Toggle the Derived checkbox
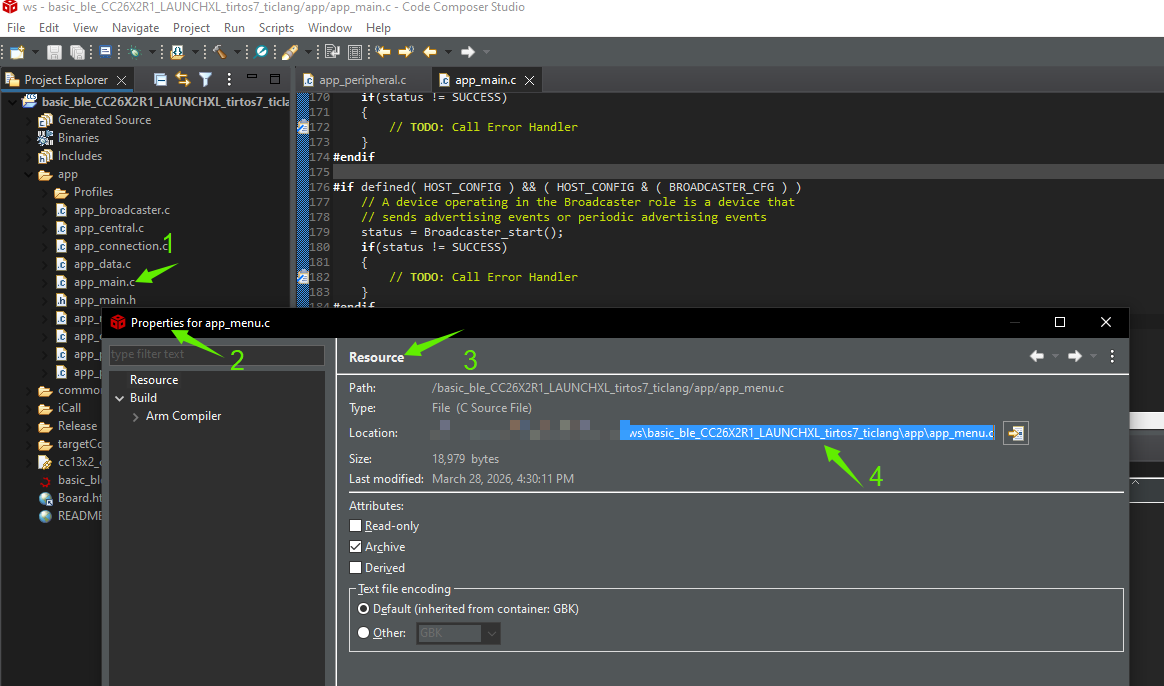1164x686 pixels. [x=356, y=568]
